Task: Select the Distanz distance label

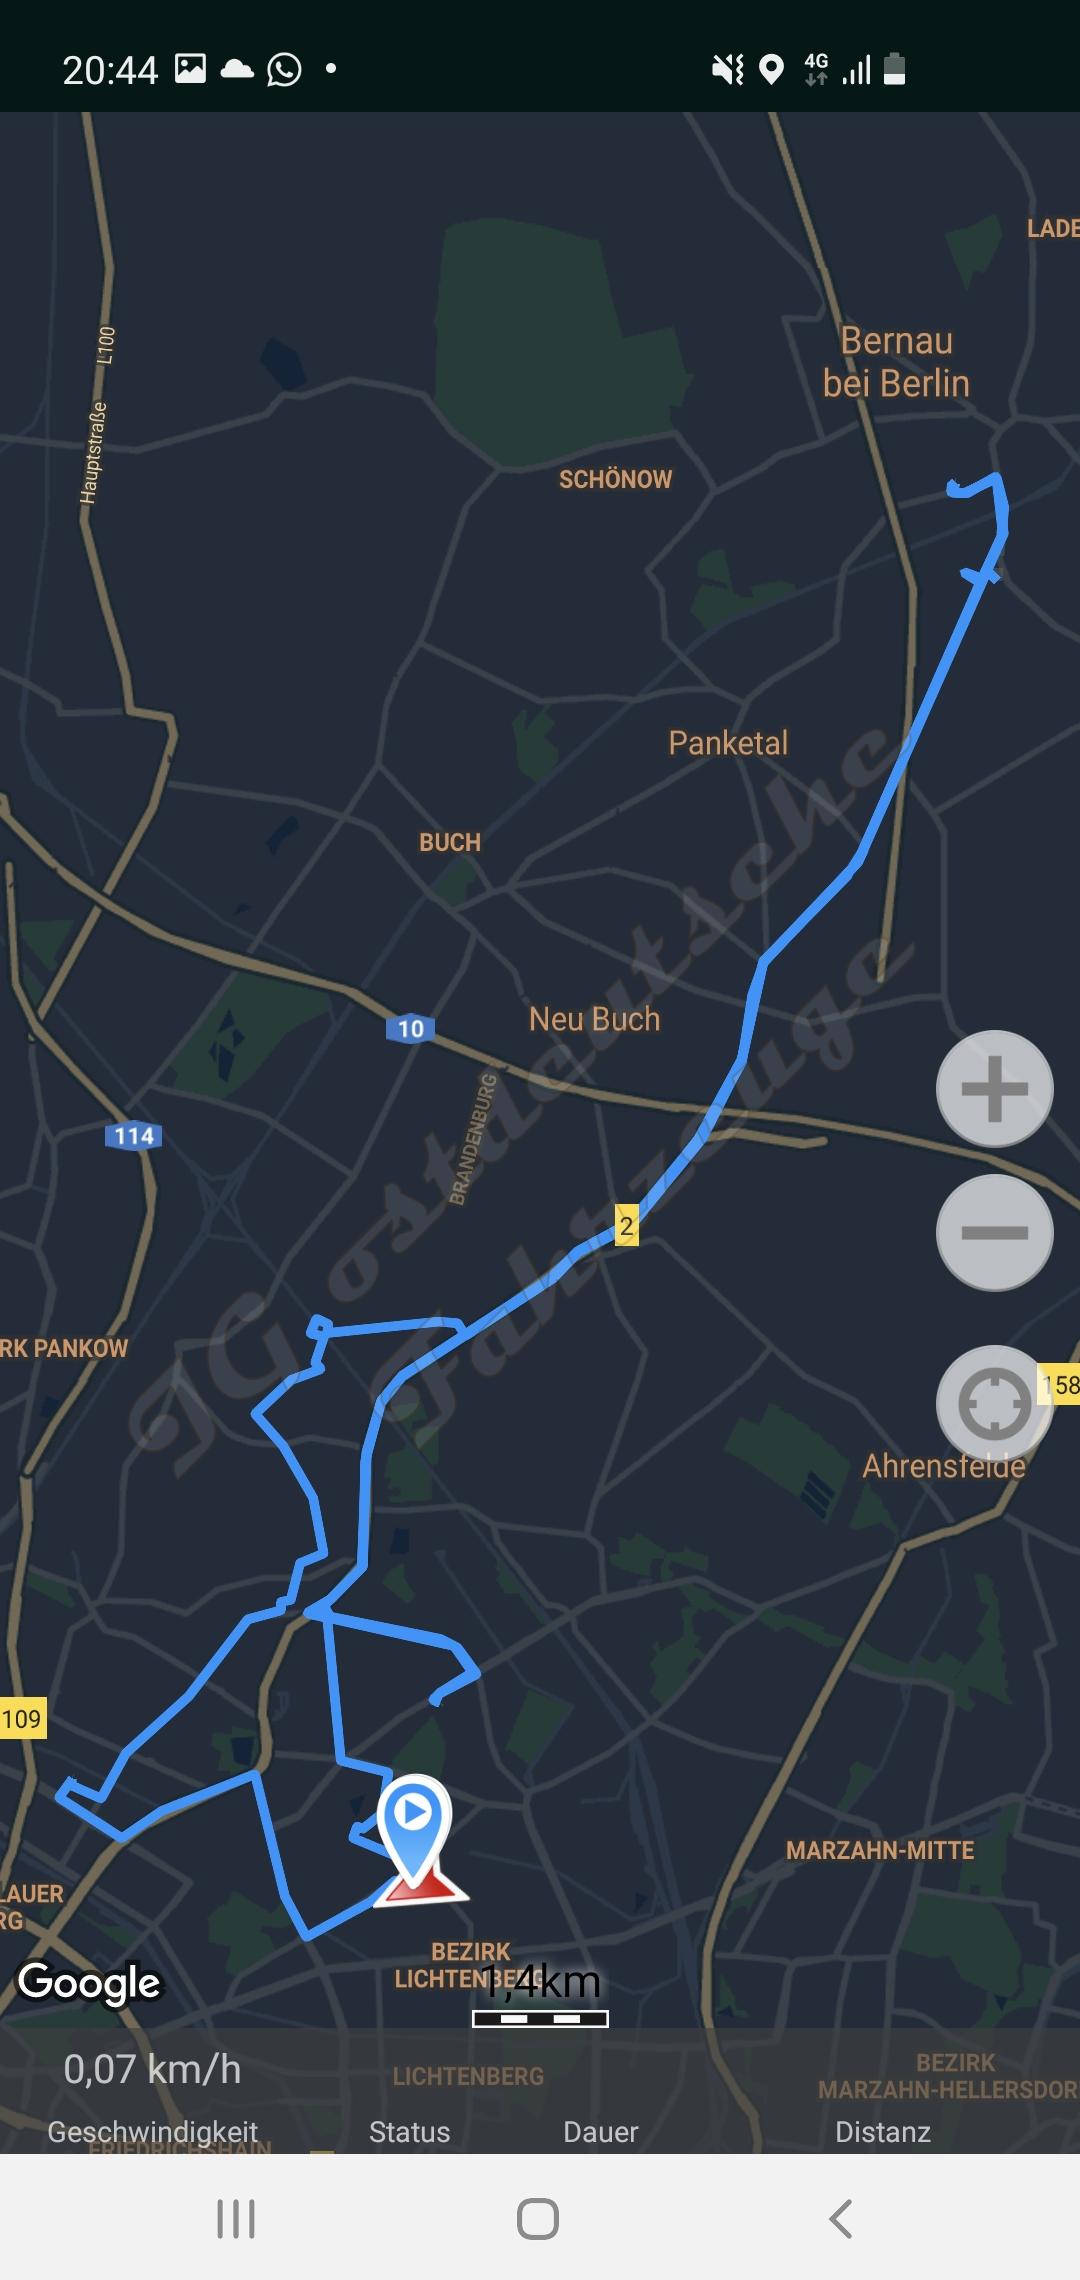Action: tap(883, 2131)
